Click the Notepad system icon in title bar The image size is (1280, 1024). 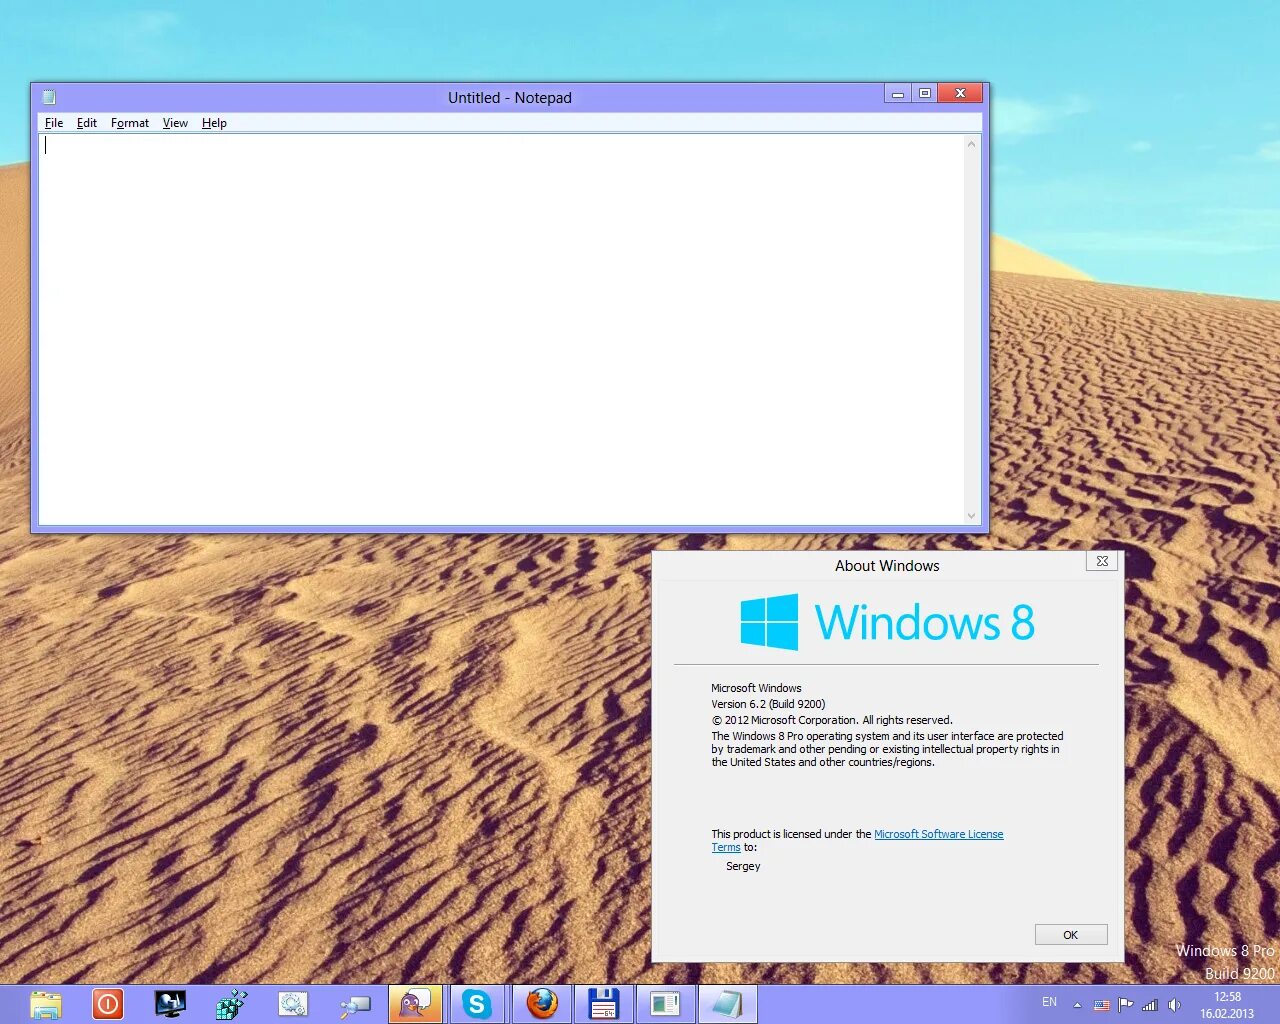49,97
